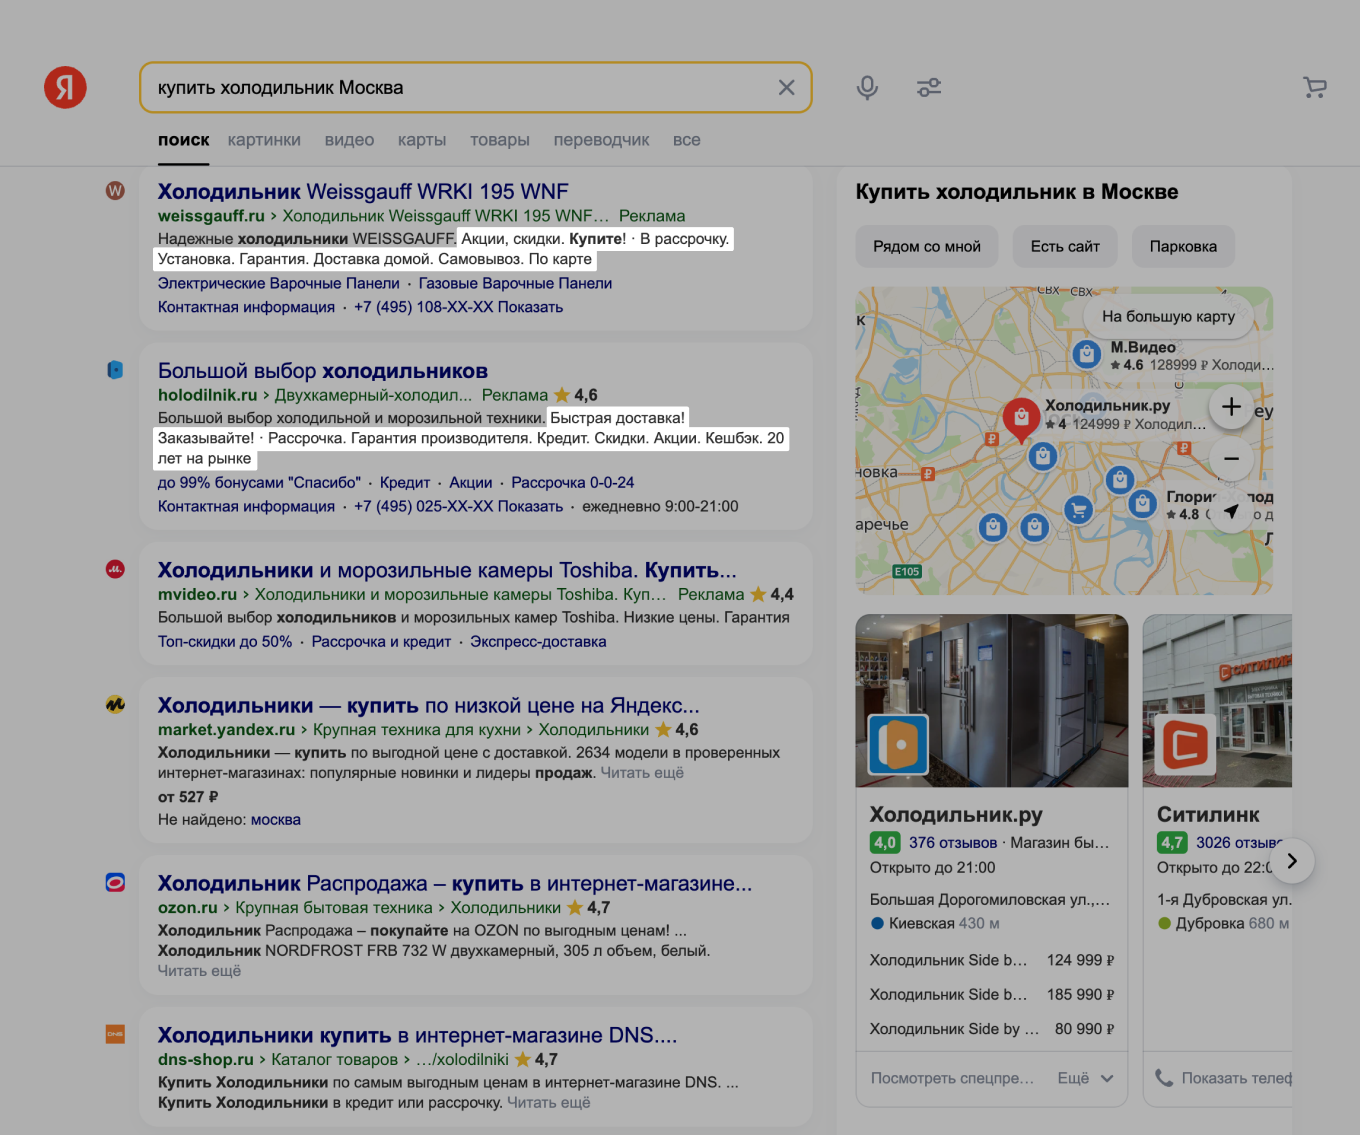Image resolution: width=1360 pixels, height=1135 pixels.
Task: Expand Читать ещё for the Ozon result
Action: point(198,970)
